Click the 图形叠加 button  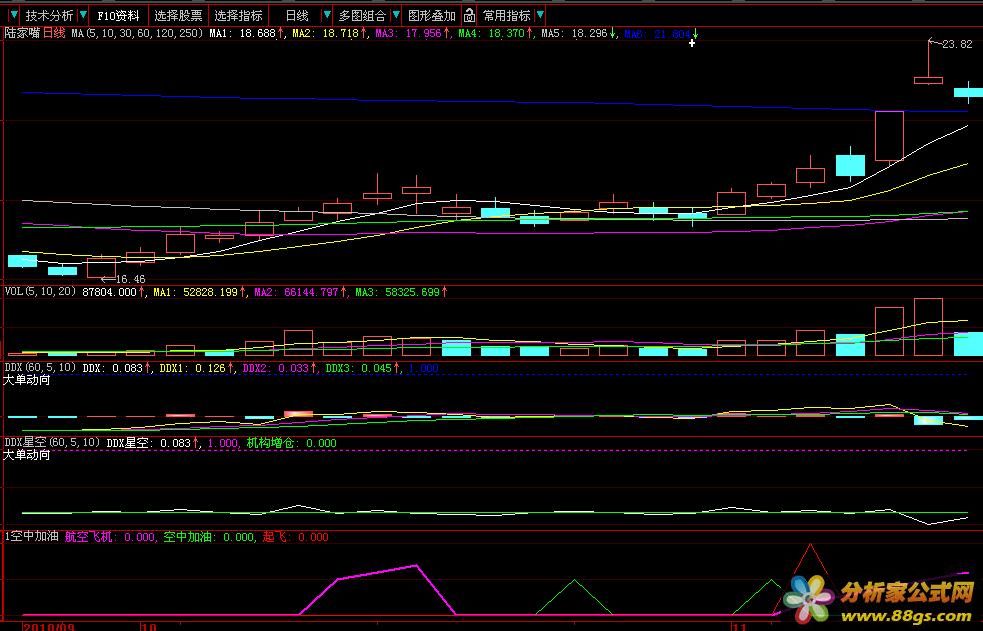coord(431,15)
